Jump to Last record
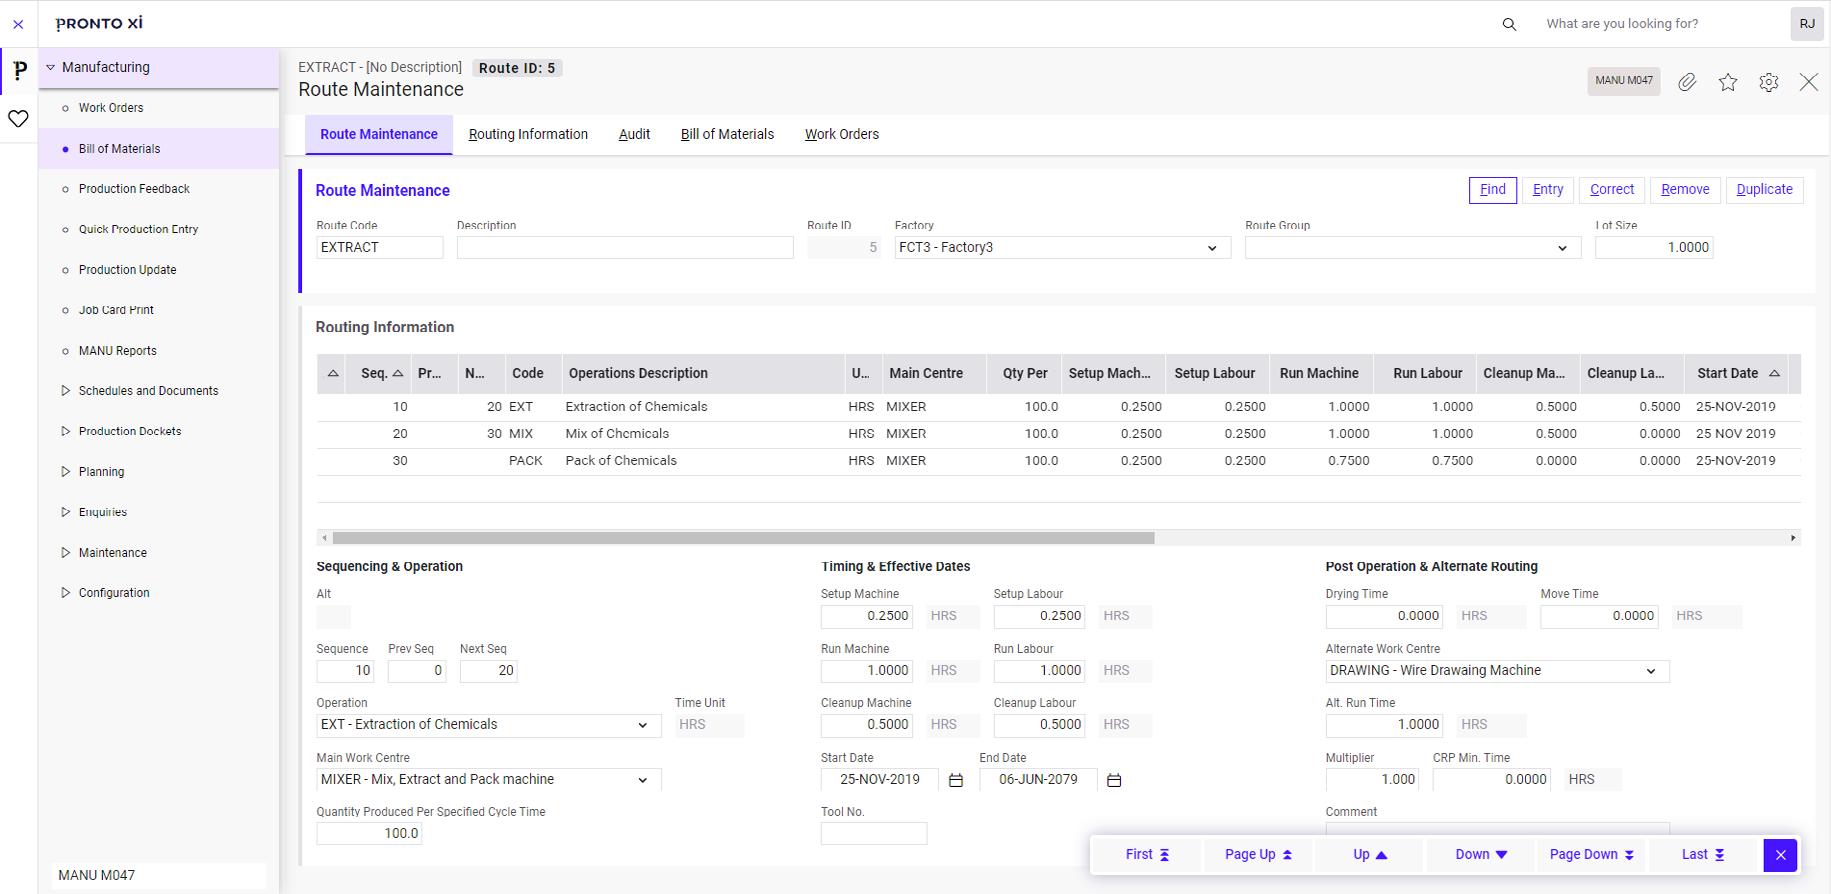The image size is (1831, 894). point(1703,855)
